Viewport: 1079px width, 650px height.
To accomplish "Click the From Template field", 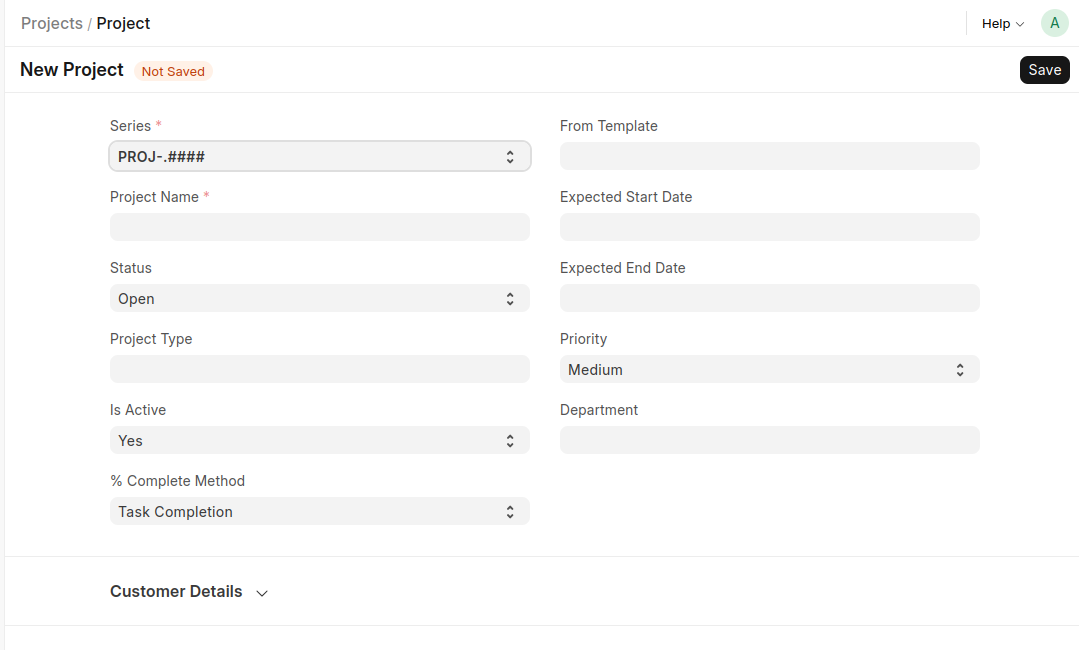I will (x=769, y=156).
